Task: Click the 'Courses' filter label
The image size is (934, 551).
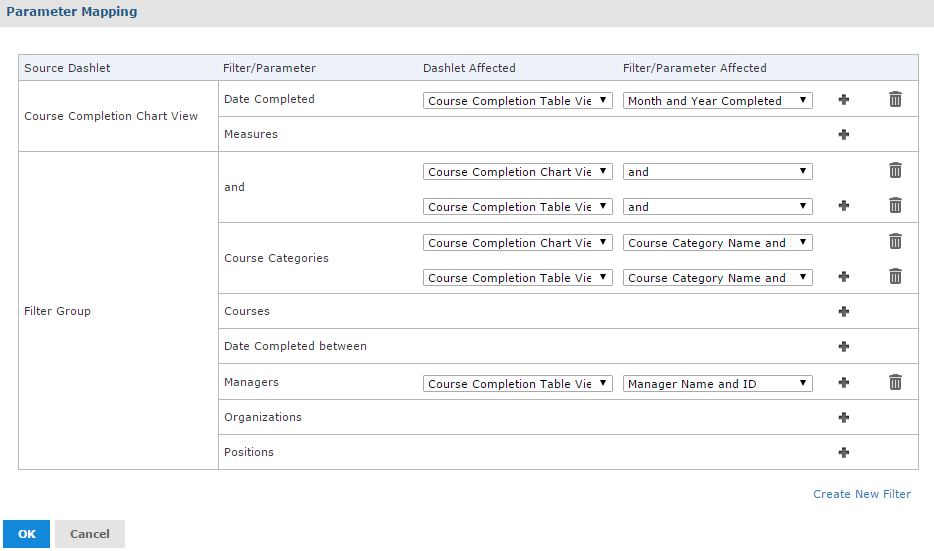Action: pyautogui.click(x=247, y=311)
